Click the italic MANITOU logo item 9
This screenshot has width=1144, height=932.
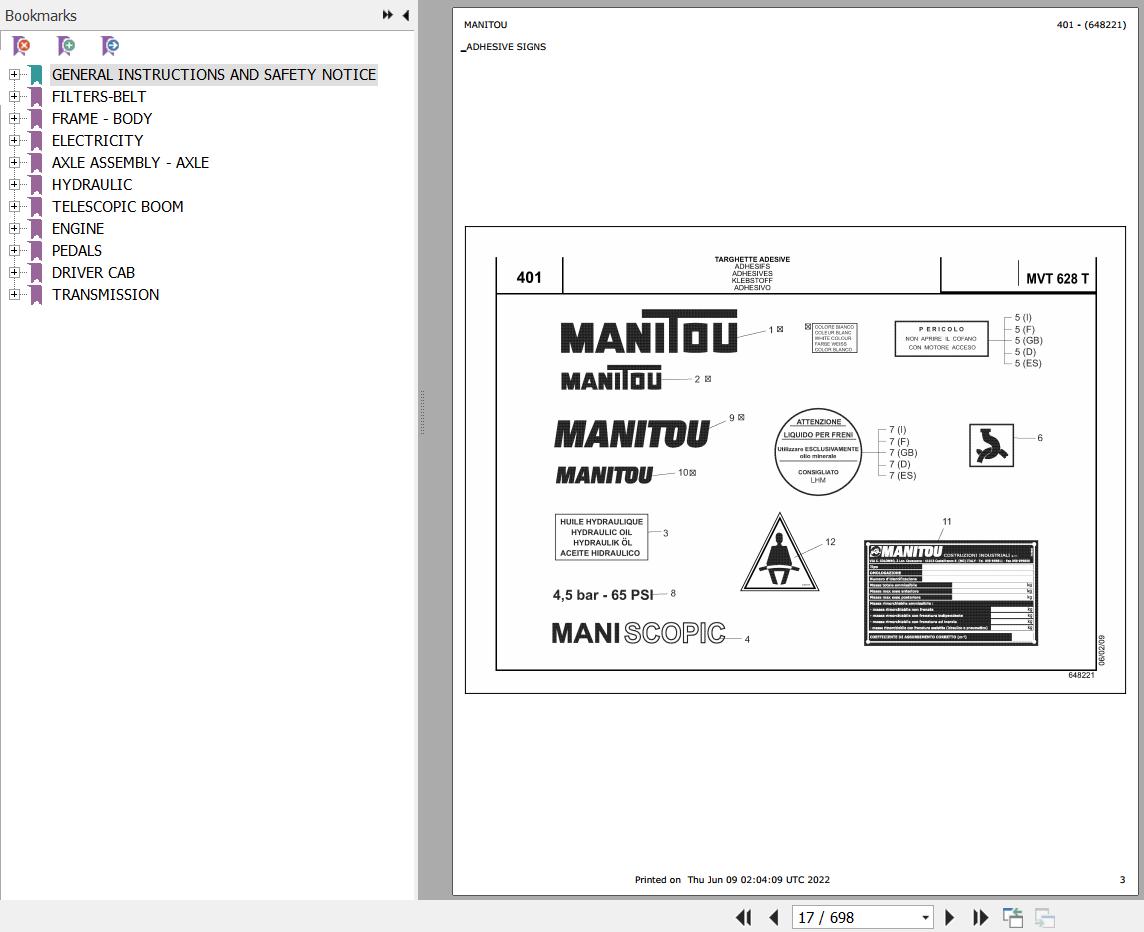(632, 434)
